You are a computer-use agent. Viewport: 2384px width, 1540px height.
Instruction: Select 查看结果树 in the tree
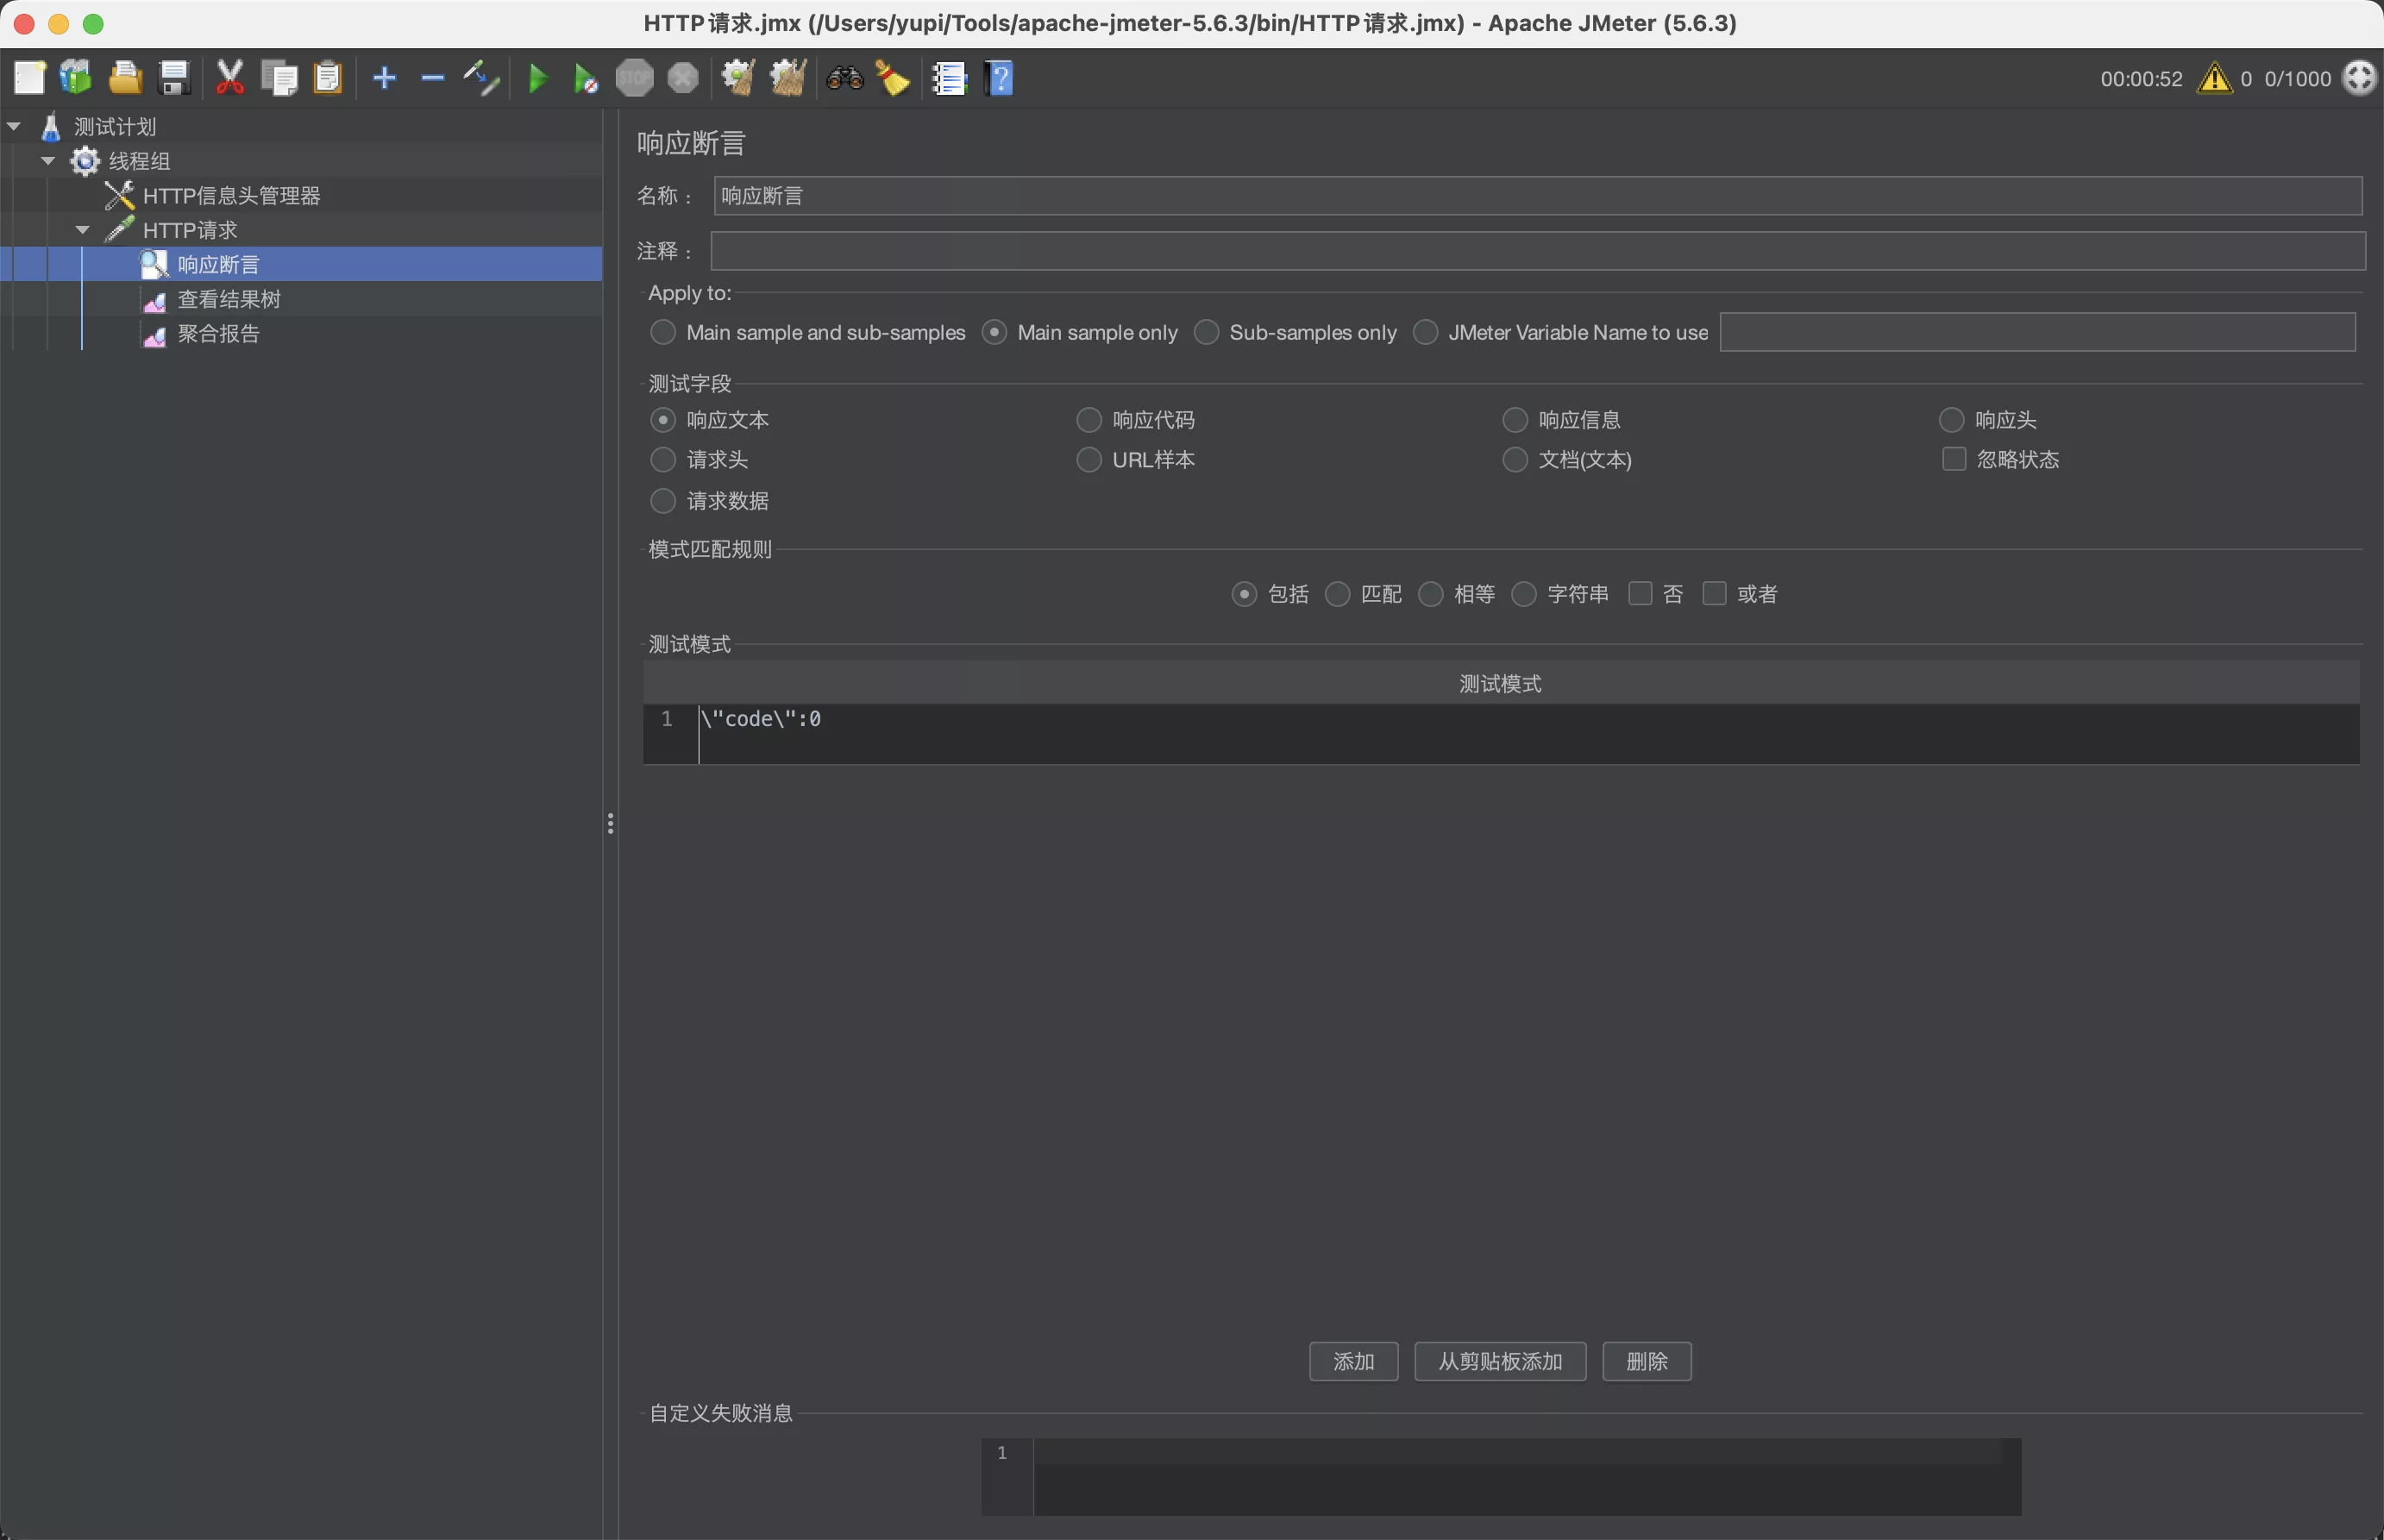[229, 299]
